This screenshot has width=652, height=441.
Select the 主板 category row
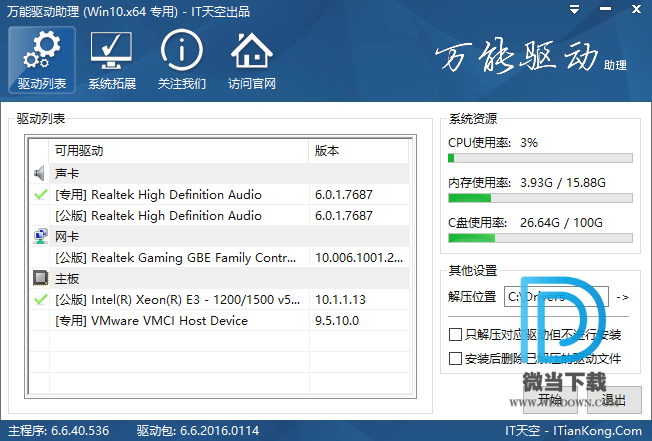pyautogui.click(x=219, y=278)
